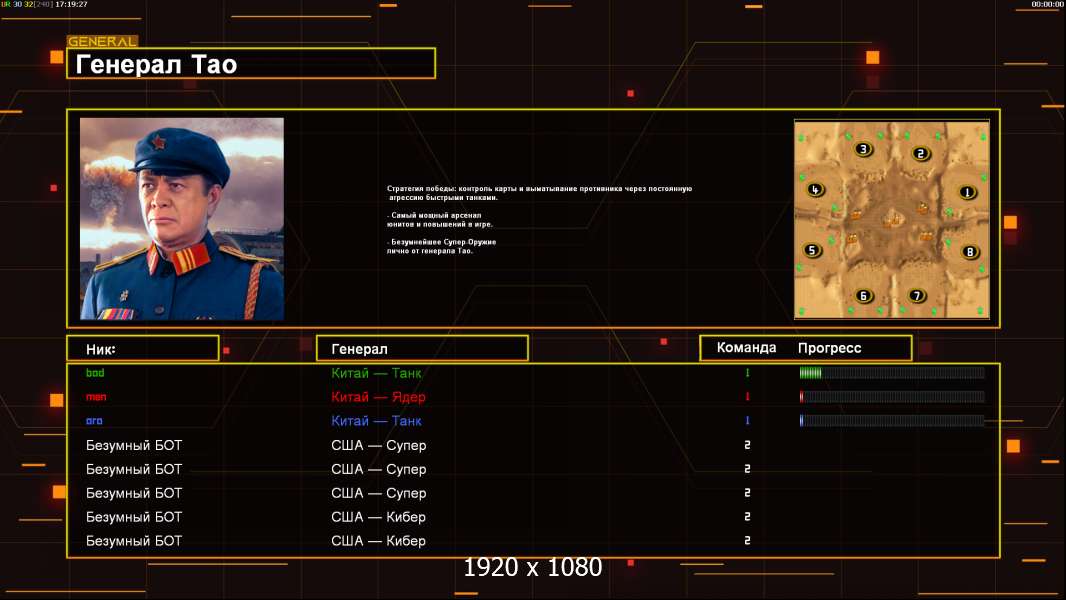Click the green player's loading progress bar
Screen dimensions: 1066x600
pos(892,372)
